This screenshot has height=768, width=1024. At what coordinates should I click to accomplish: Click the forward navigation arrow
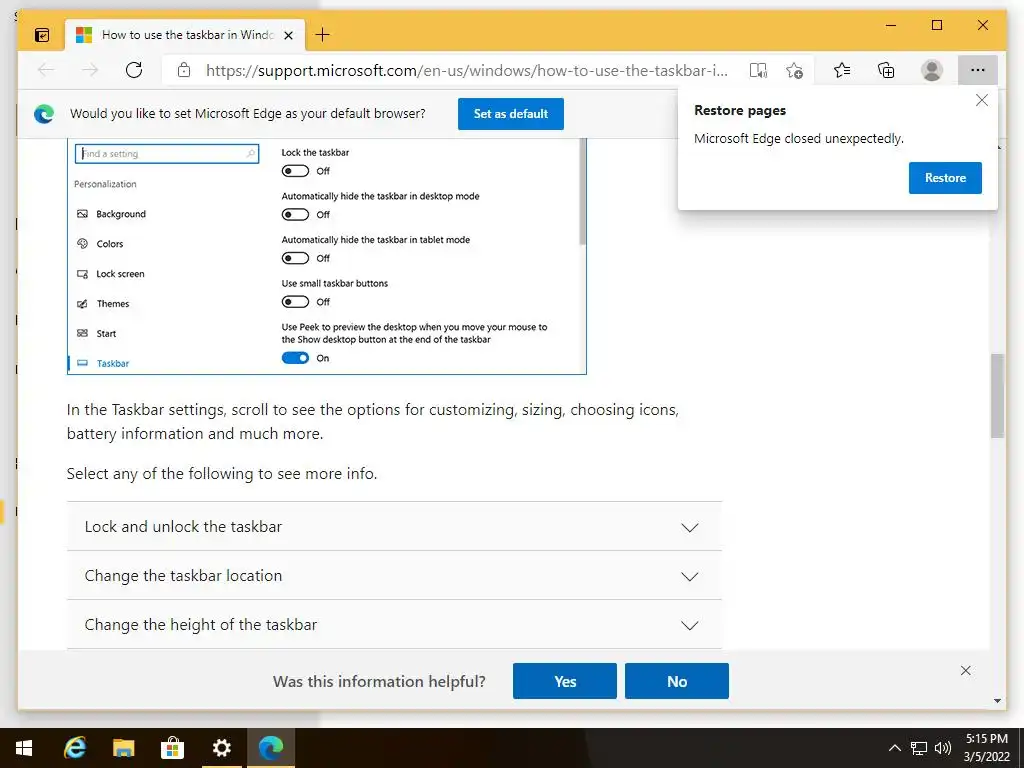pyautogui.click(x=90, y=70)
